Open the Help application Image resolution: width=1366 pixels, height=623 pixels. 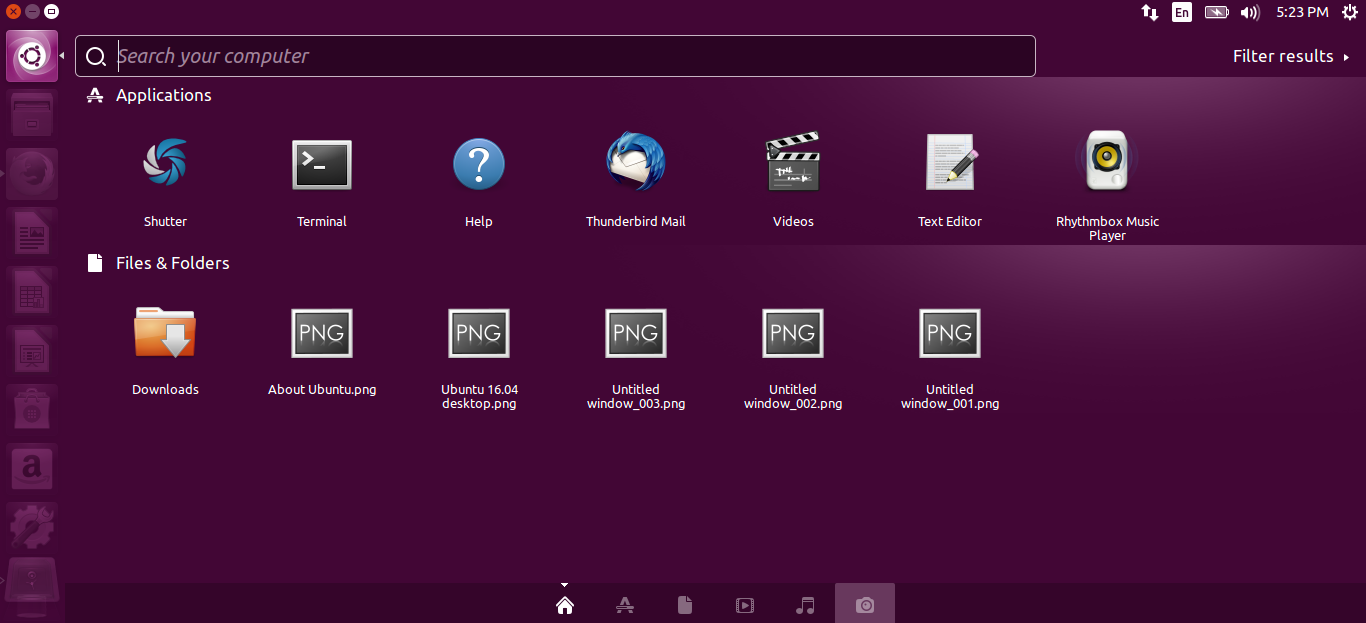point(478,163)
